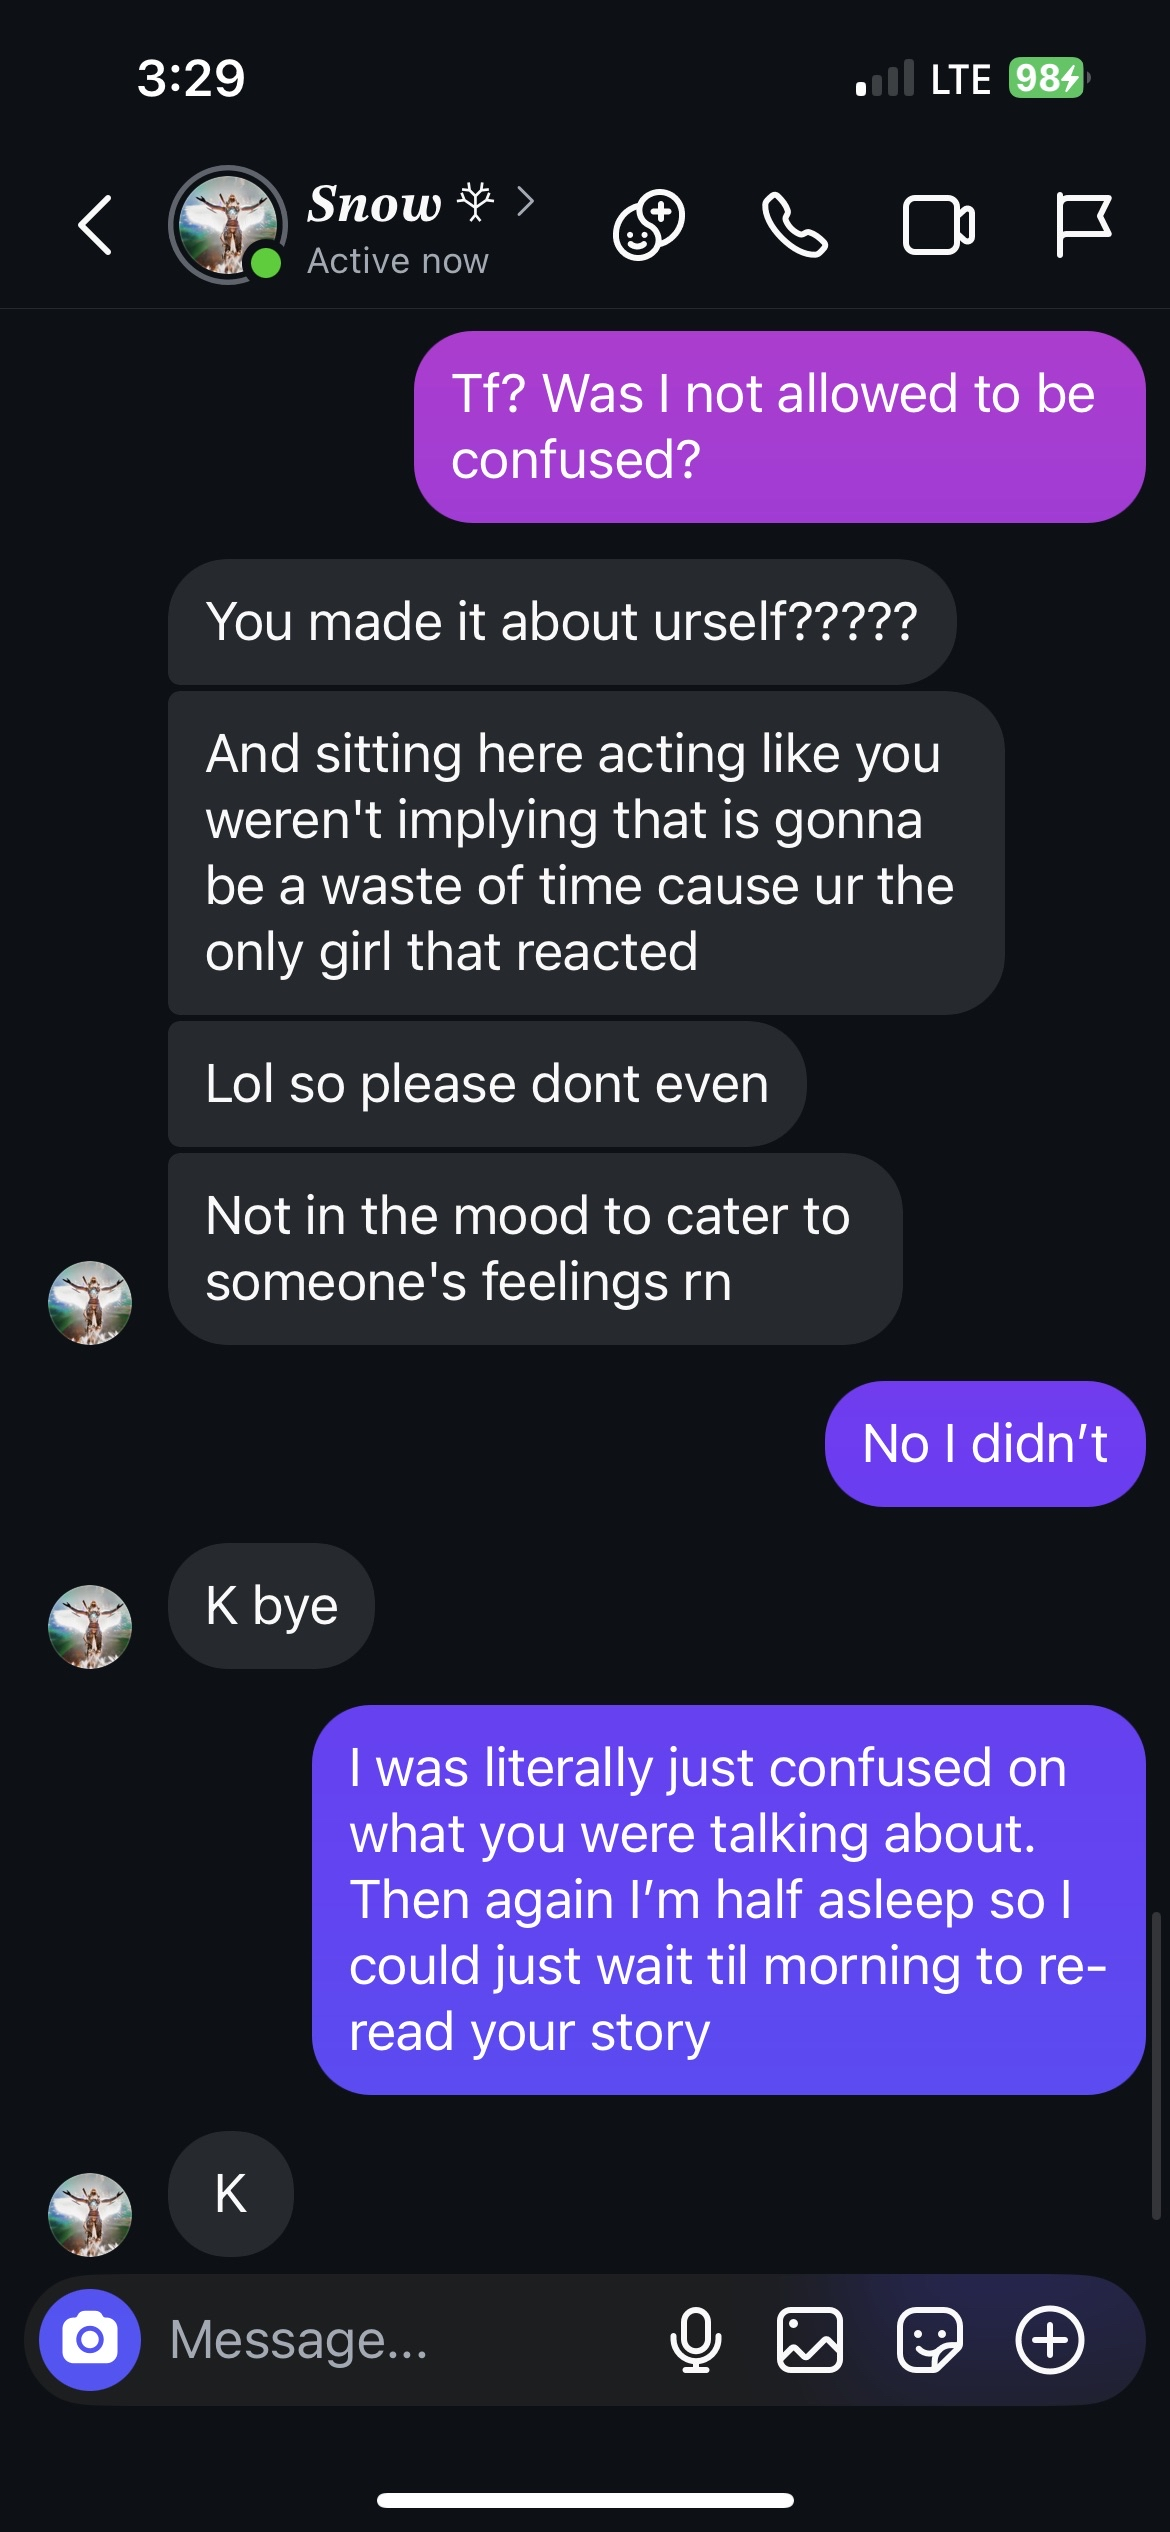Image resolution: width=1170 pixels, height=2532 pixels.
Task: Open the sticker picker icon
Action: (930, 2339)
